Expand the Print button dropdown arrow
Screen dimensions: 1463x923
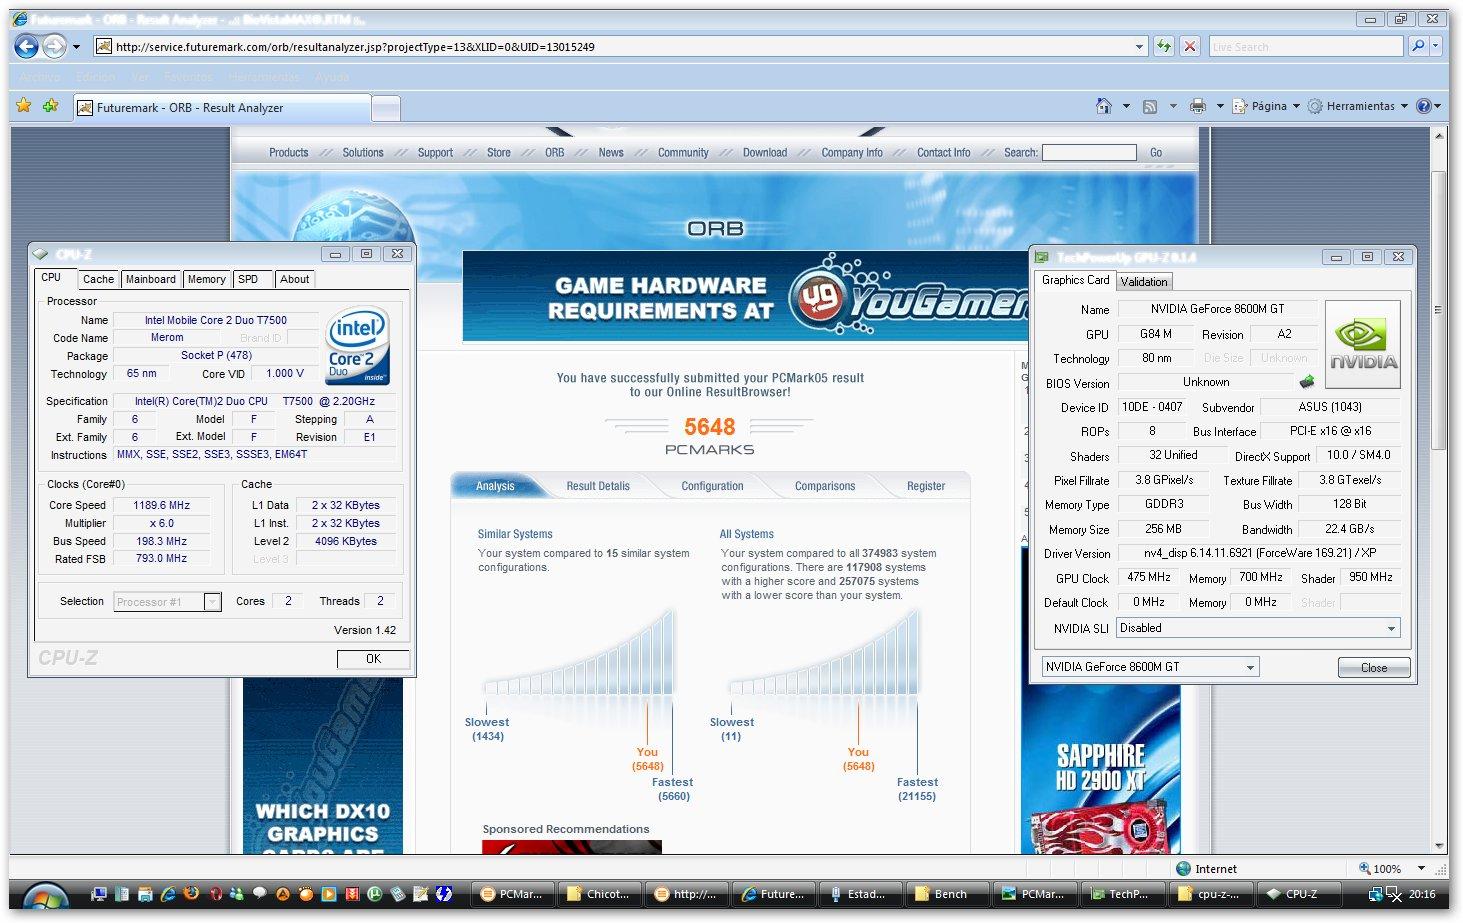point(1220,106)
